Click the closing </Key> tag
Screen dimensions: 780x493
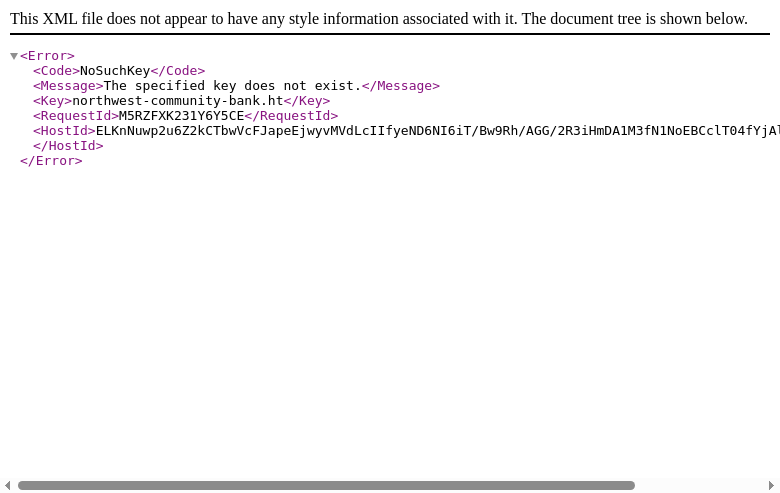pos(306,100)
